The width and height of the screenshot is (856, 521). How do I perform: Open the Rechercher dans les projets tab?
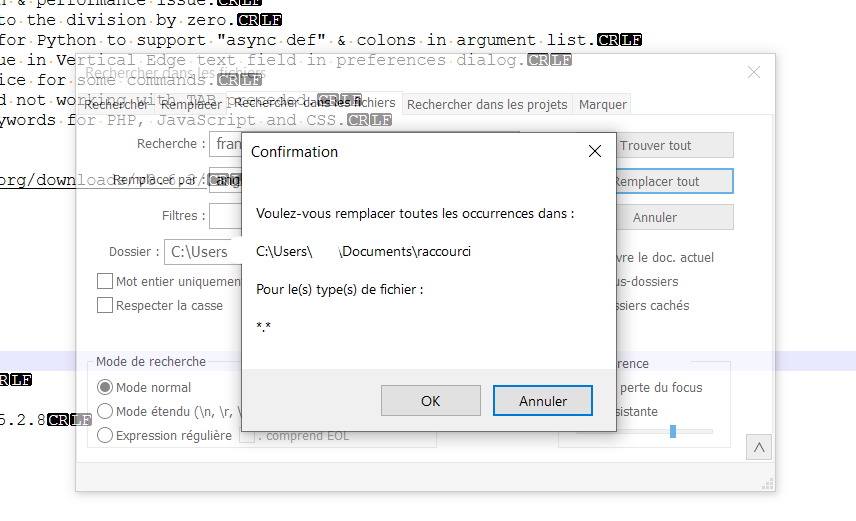click(487, 104)
